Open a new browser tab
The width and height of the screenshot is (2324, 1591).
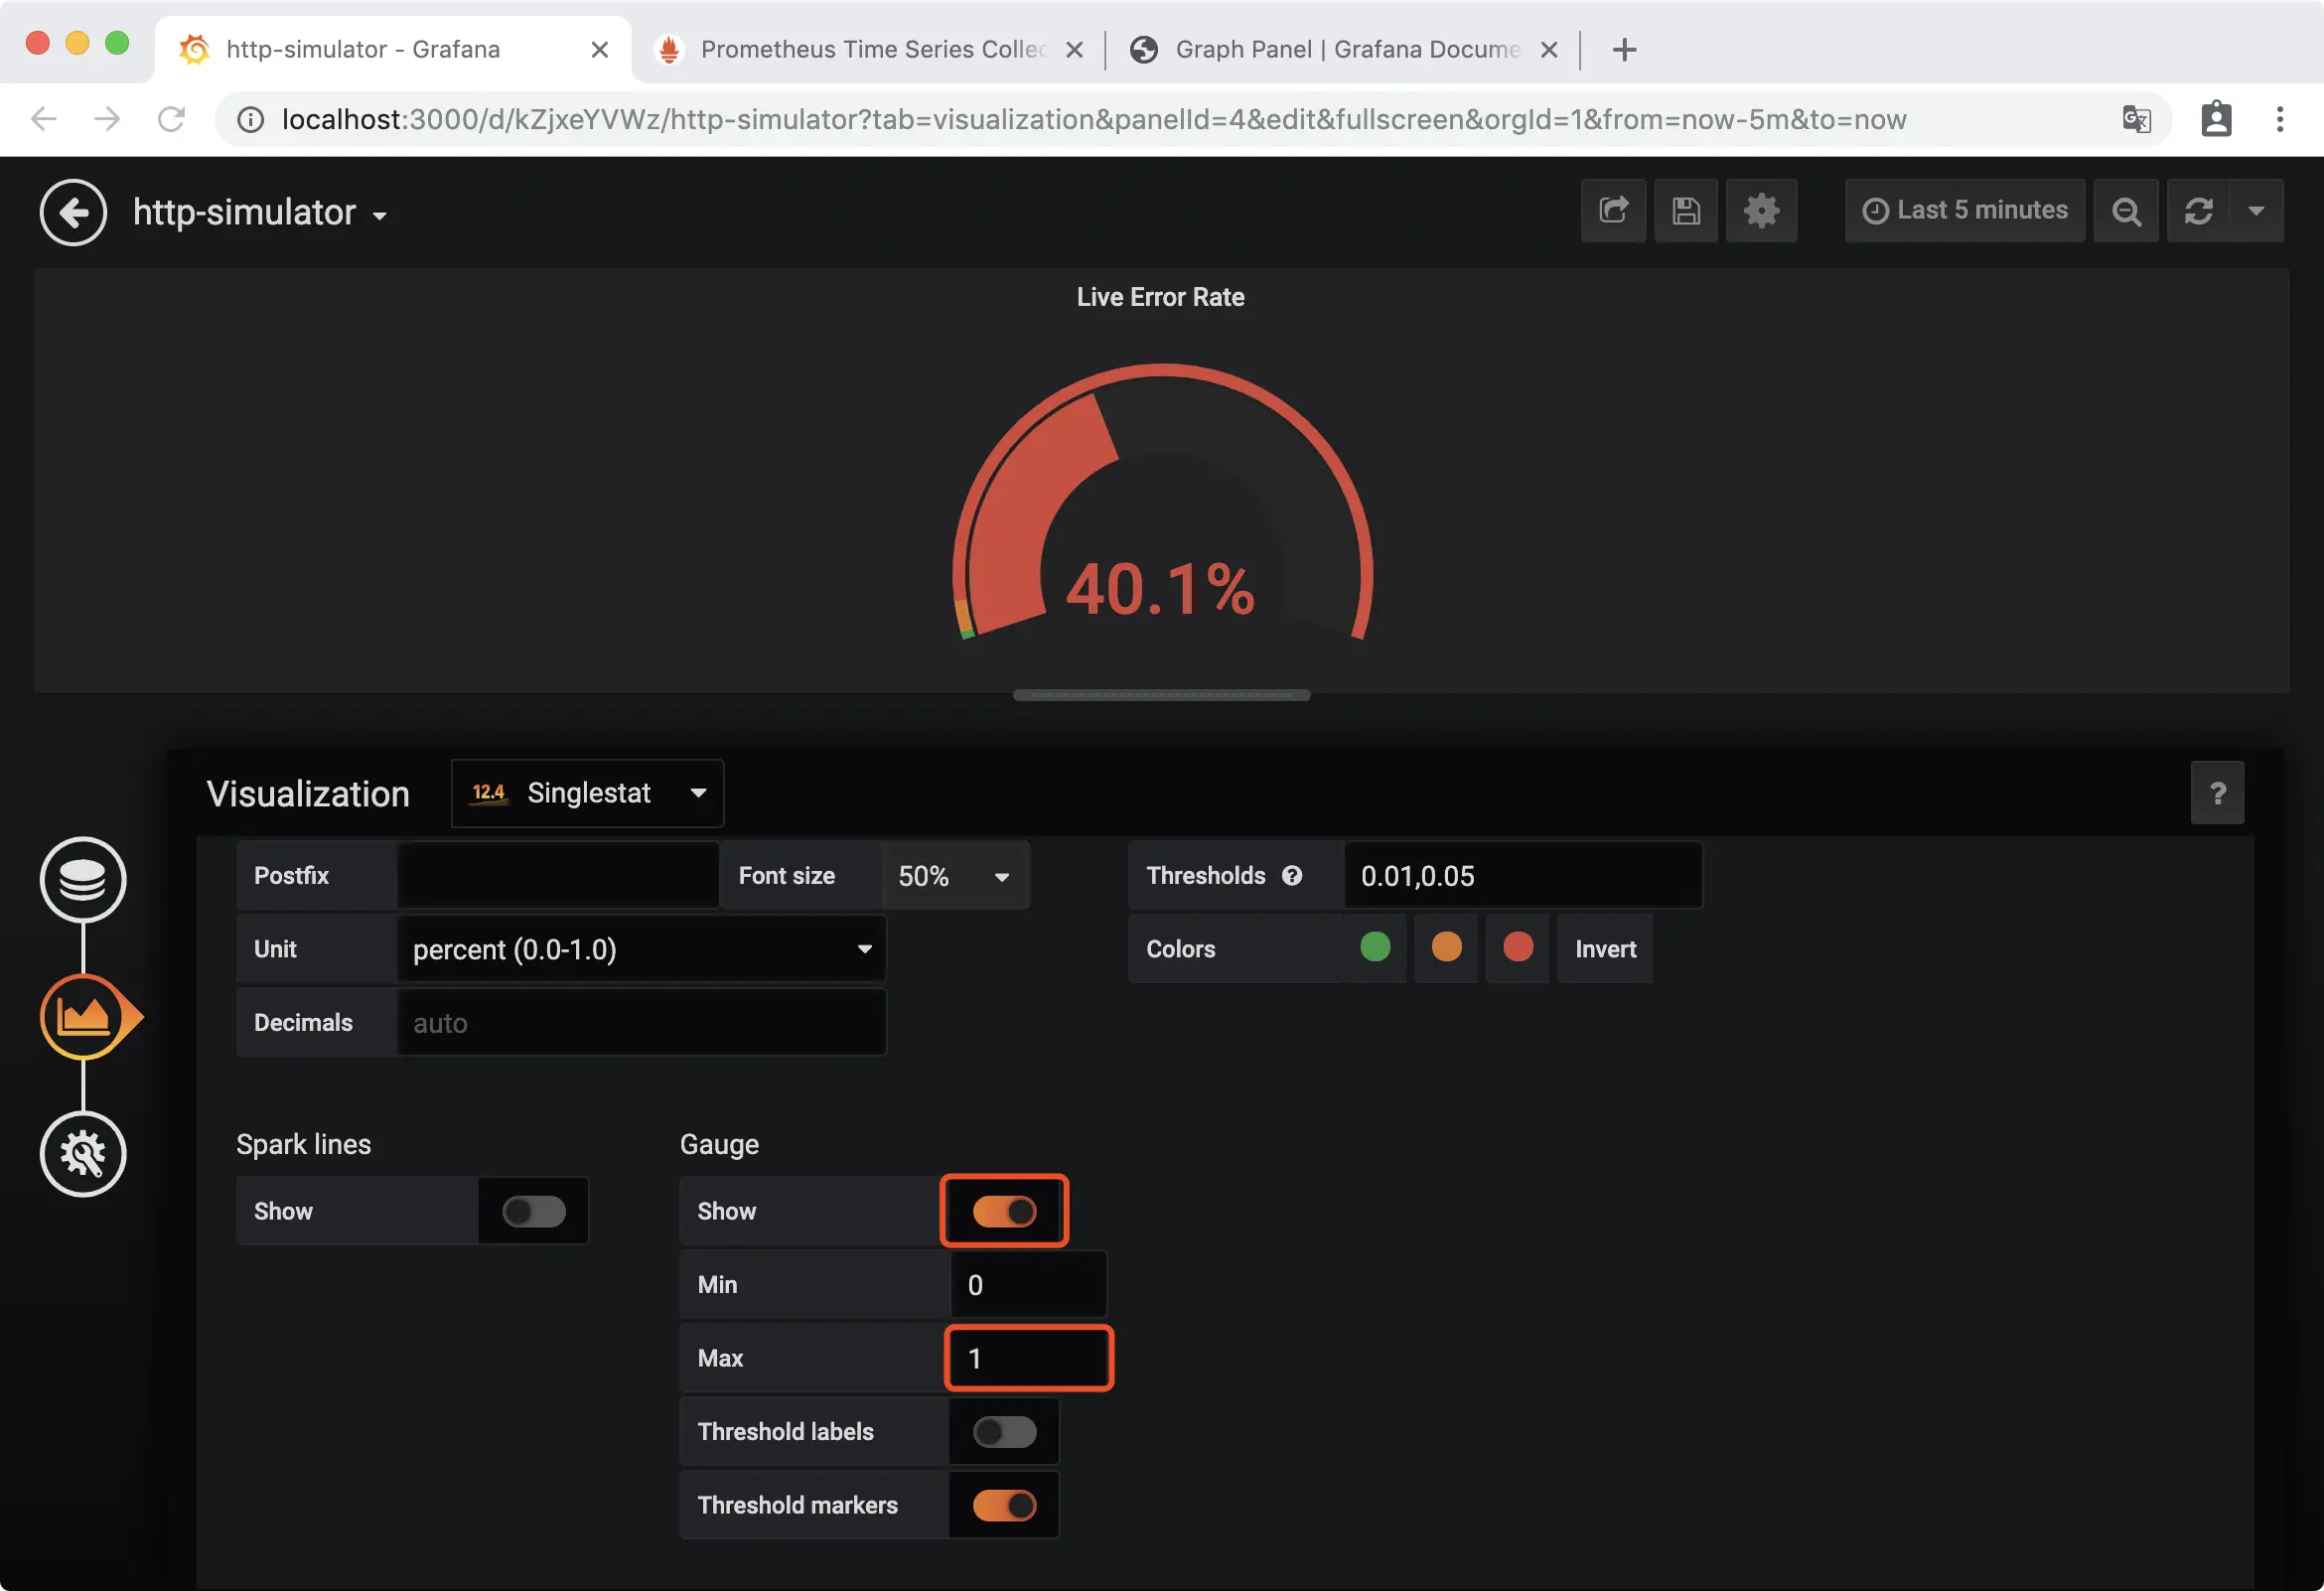[x=1625, y=49]
